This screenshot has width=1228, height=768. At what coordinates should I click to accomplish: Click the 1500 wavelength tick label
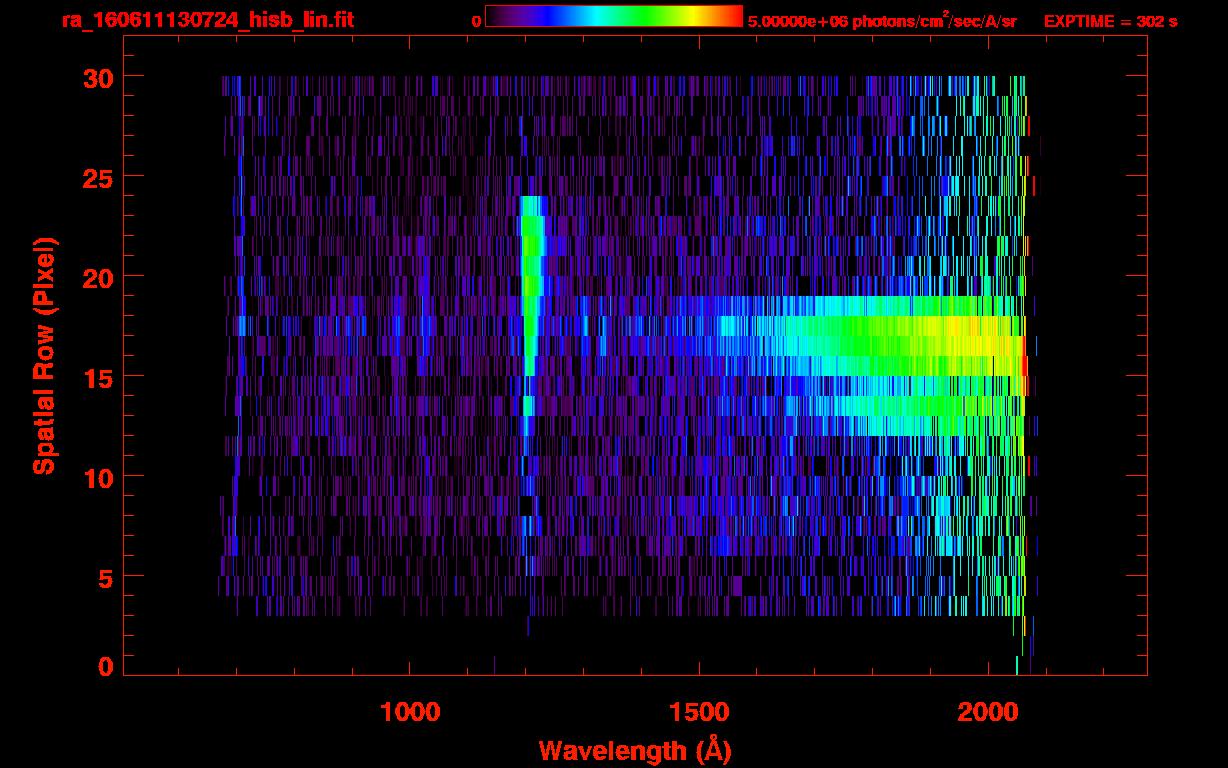point(698,712)
